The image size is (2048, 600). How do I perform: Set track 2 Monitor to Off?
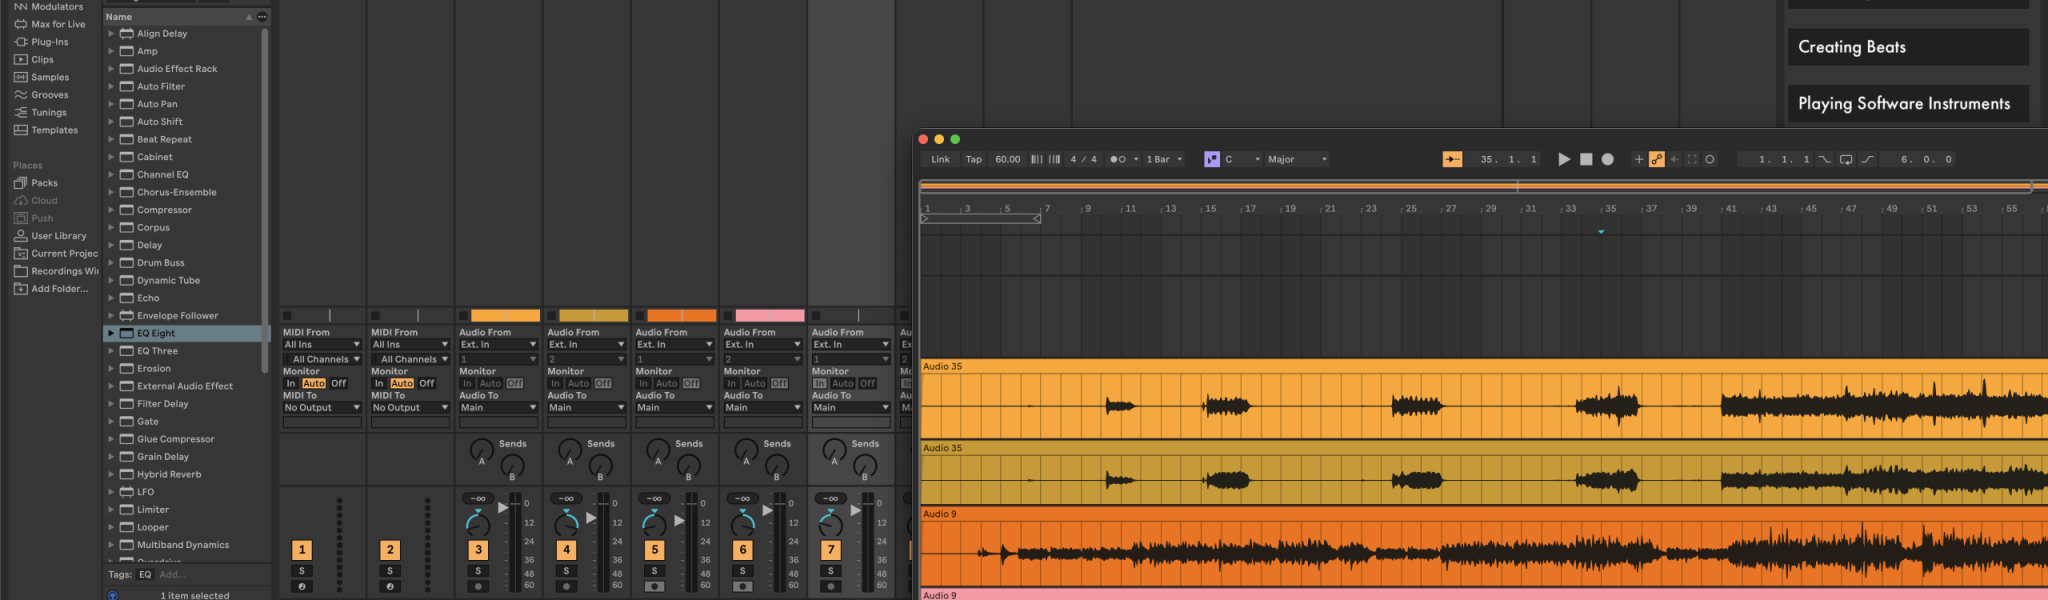[x=427, y=383]
